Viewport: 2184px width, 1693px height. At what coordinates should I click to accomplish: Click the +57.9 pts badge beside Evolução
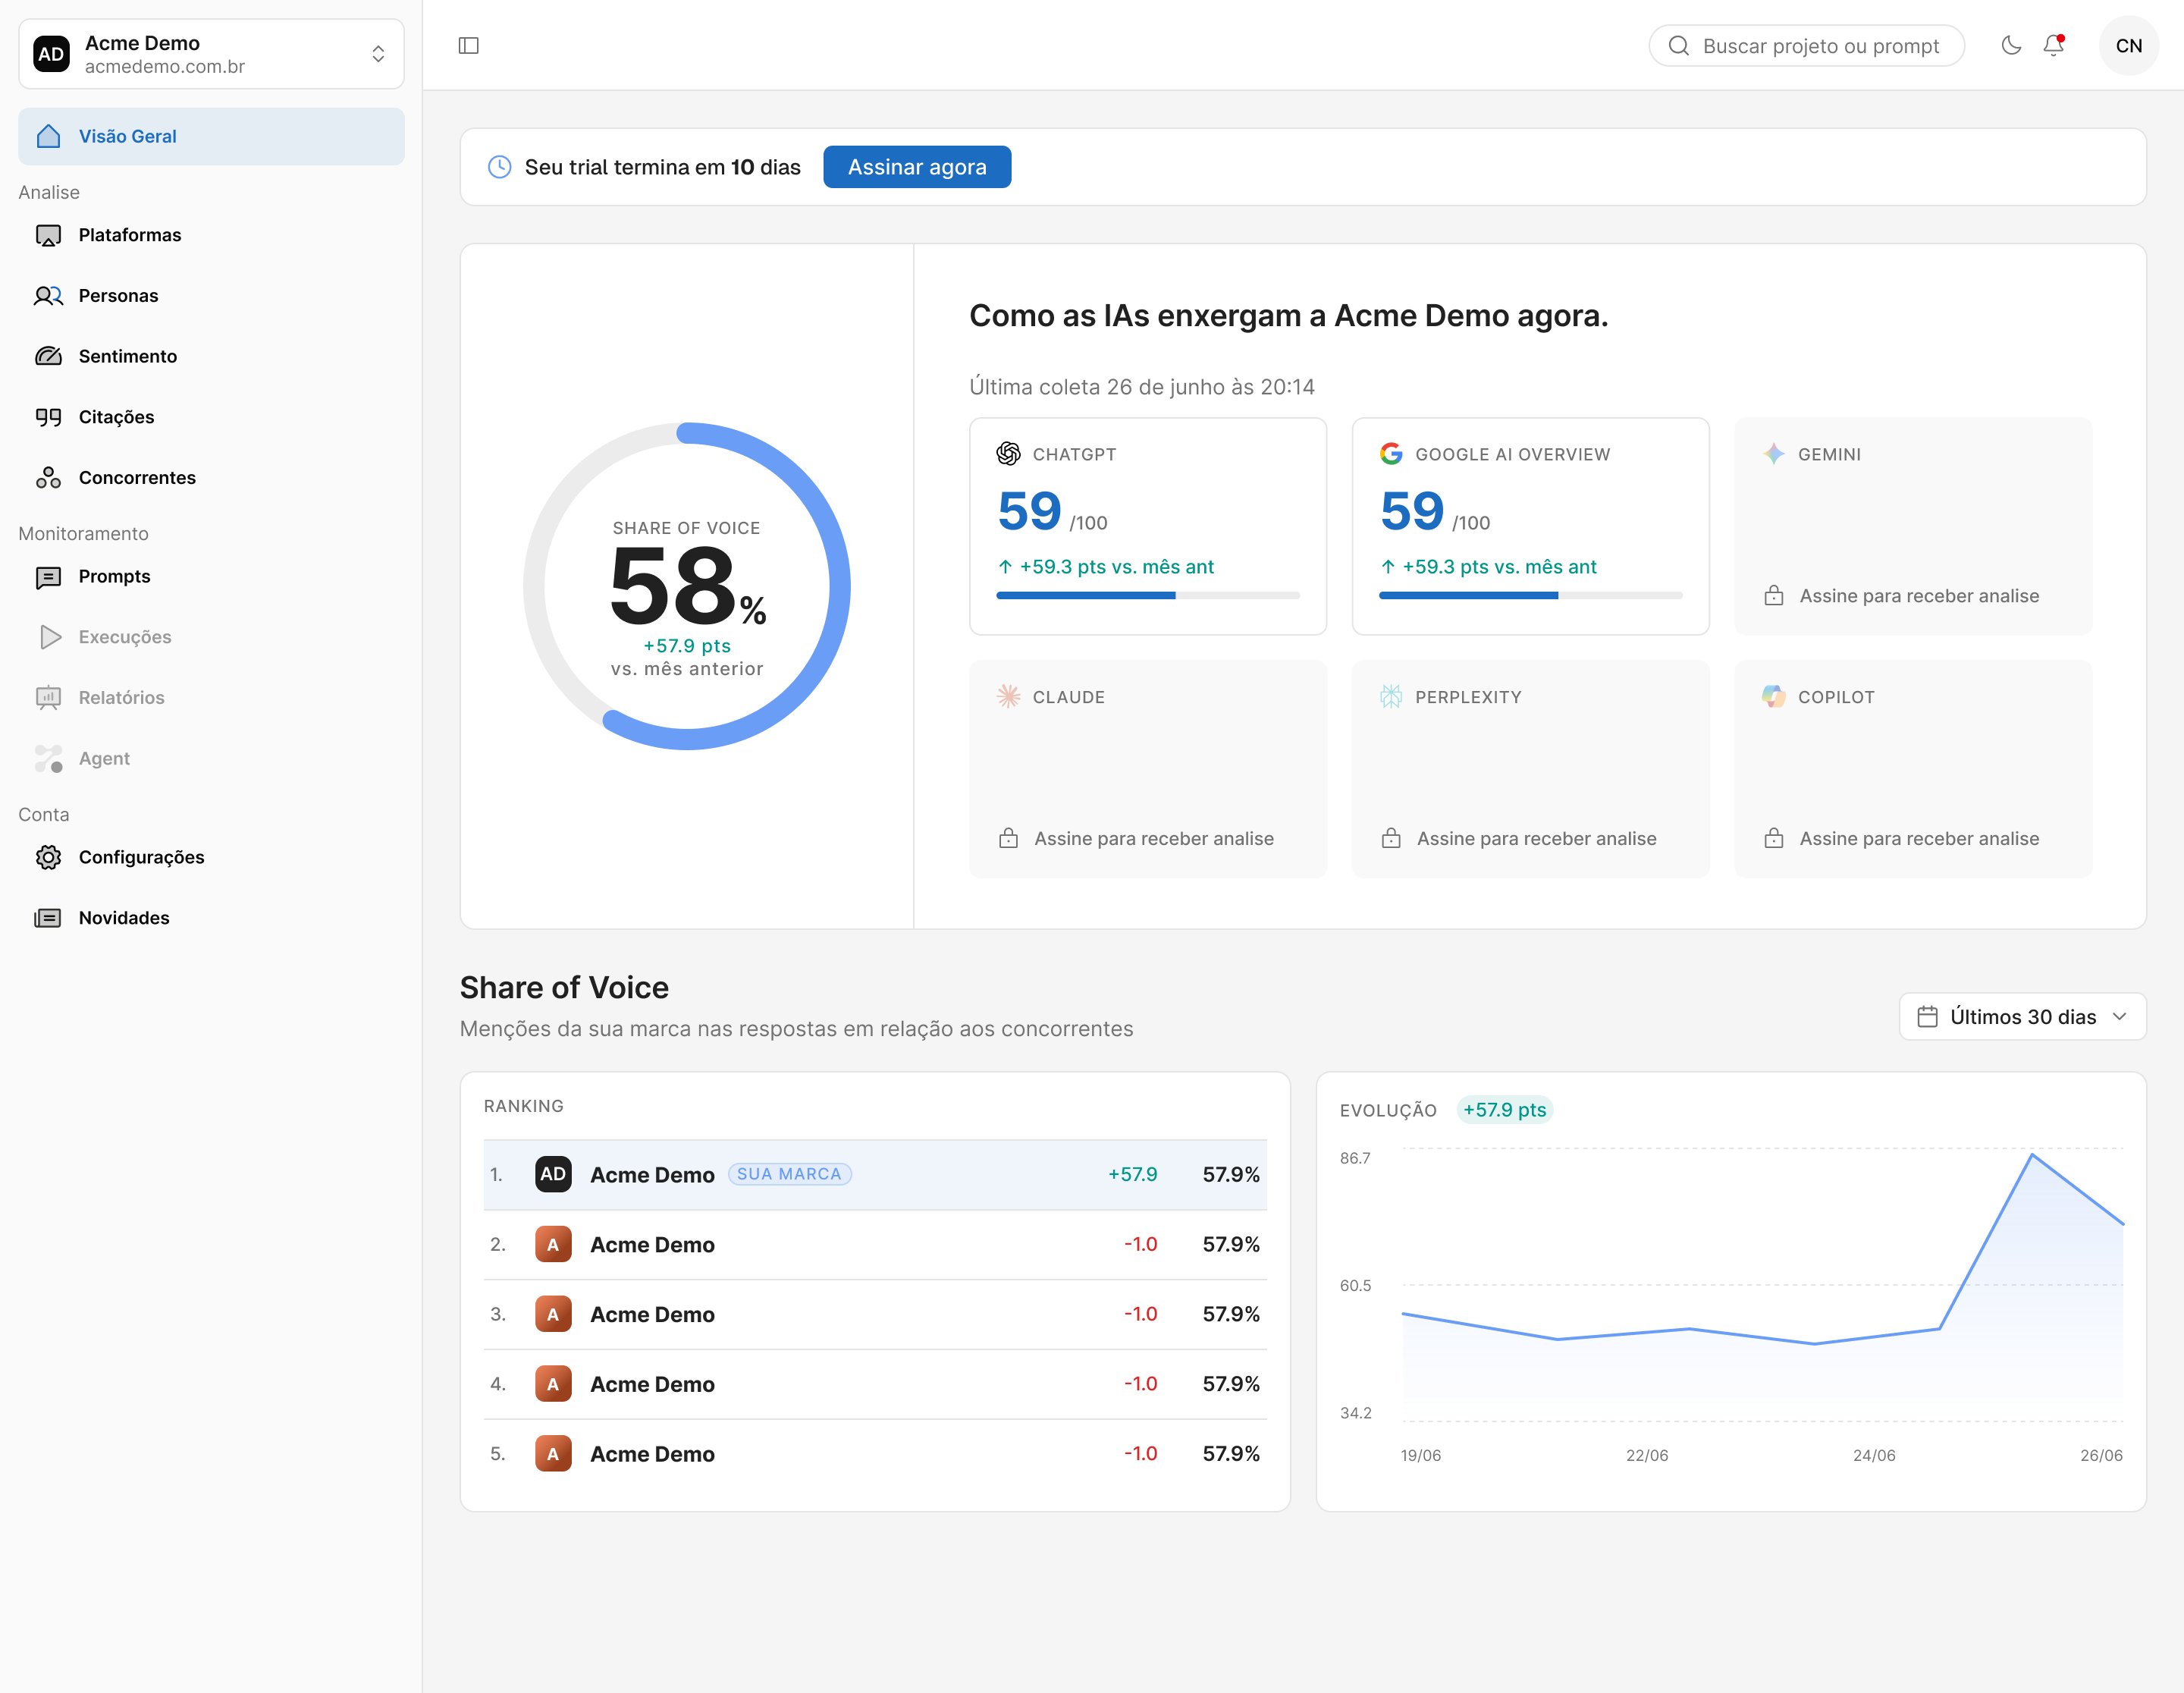click(1504, 1110)
